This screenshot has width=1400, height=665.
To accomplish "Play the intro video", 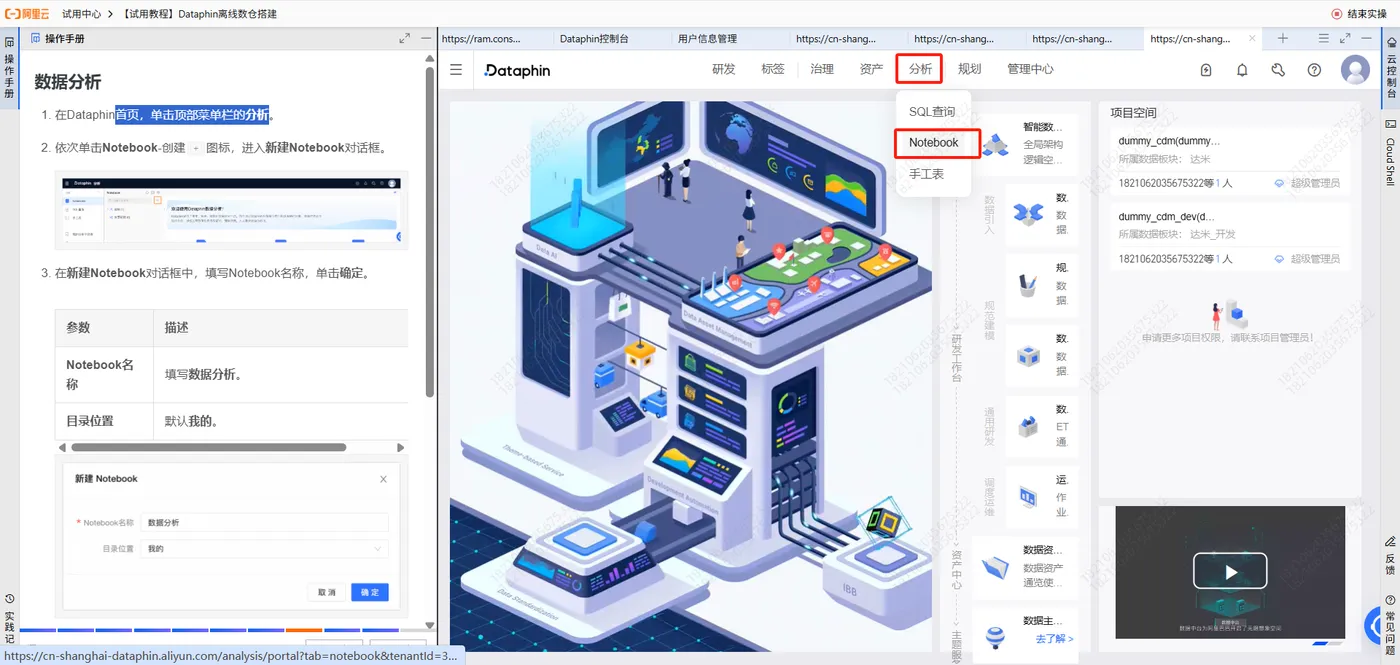I will click(1230, 571).
